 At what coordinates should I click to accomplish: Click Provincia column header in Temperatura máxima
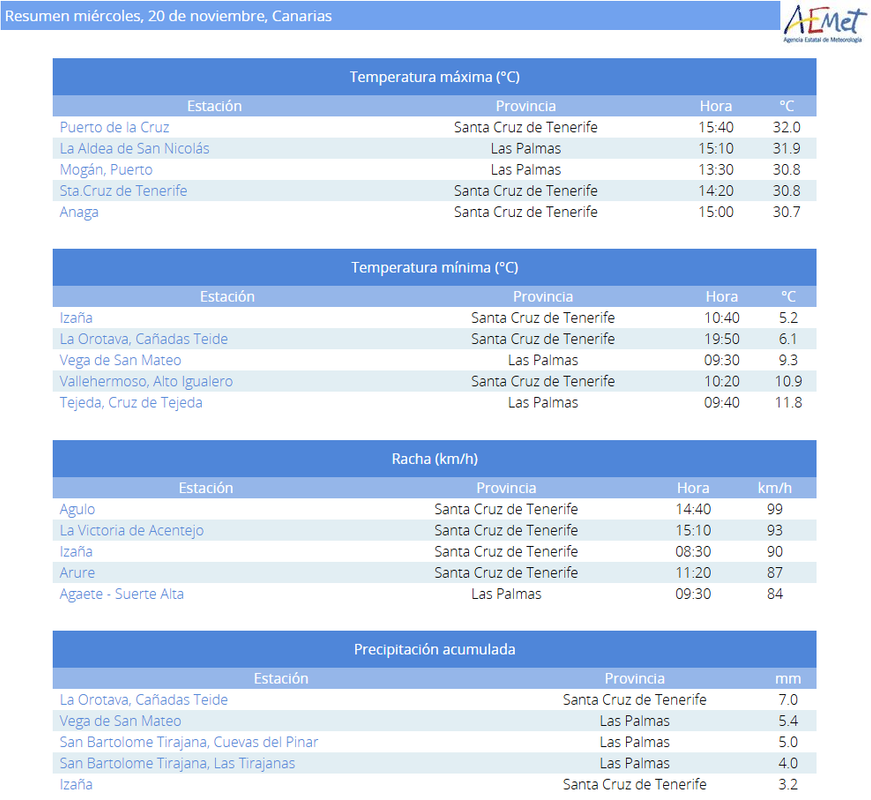(x=525, y=106)
